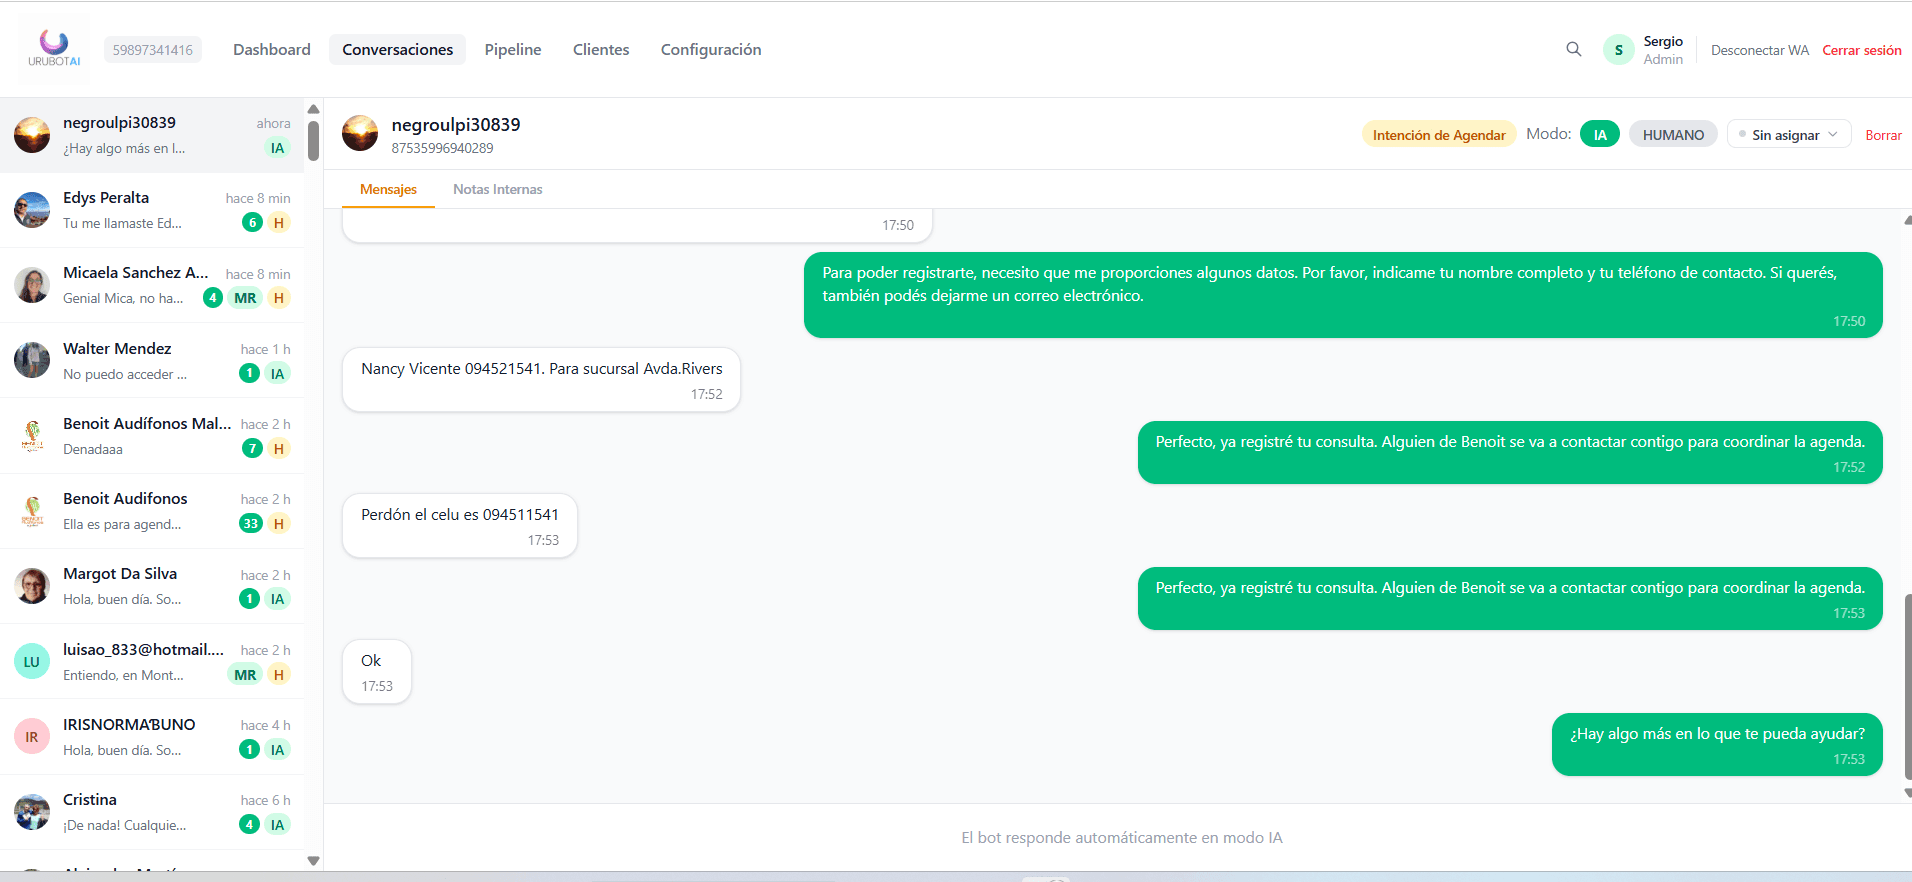Click unread badge 4 on Cristina

click(249, 824)
